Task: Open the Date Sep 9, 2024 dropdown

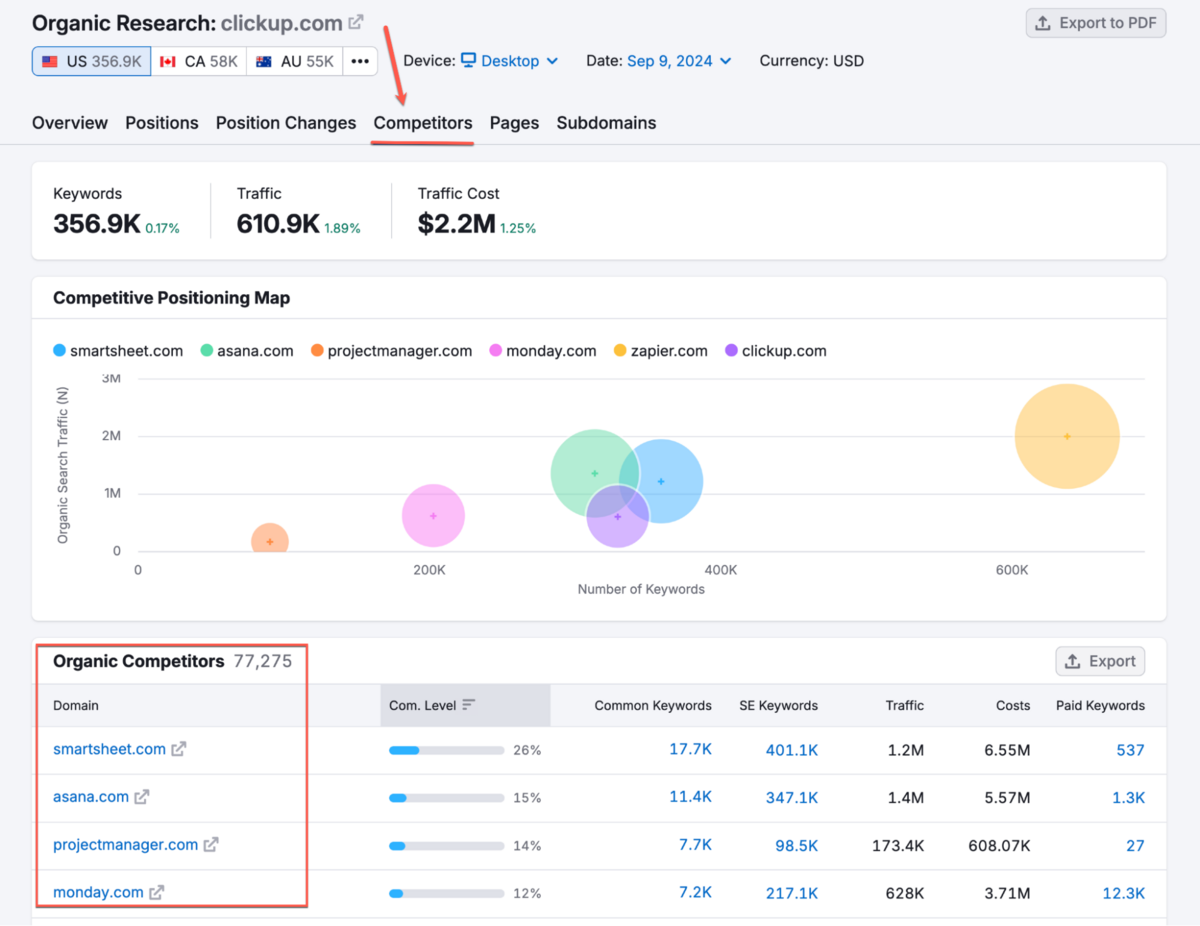Action: point(679,61)
